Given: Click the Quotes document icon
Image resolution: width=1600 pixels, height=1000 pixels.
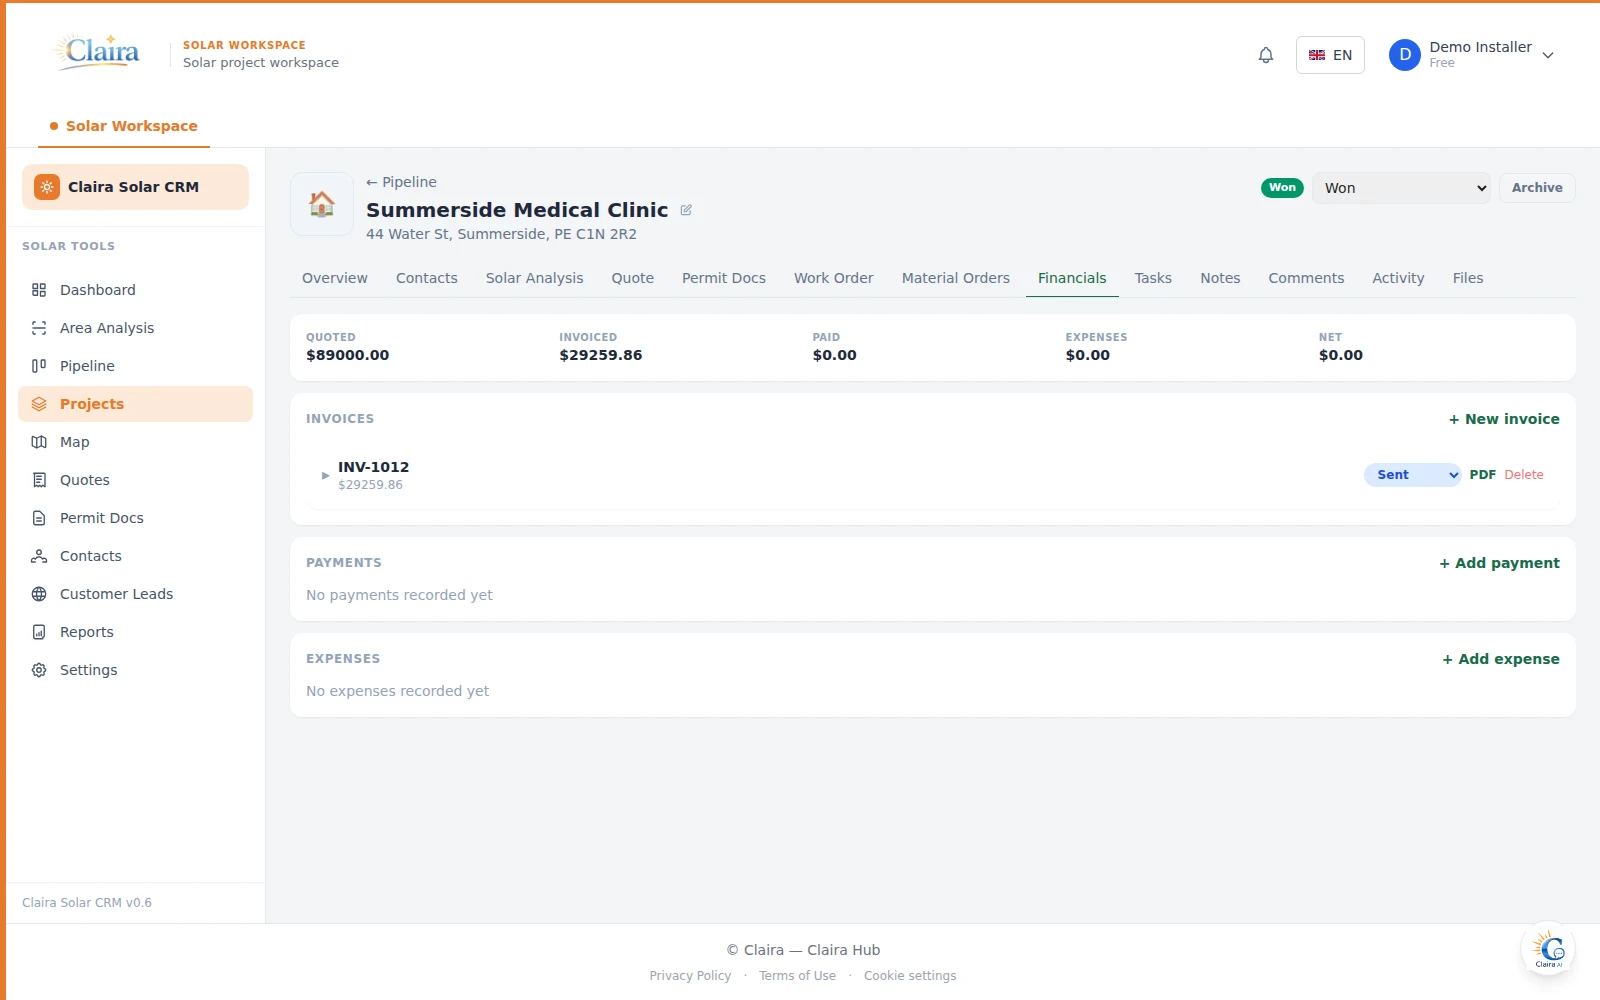Looking at the screenshot, I should (39, 480).
